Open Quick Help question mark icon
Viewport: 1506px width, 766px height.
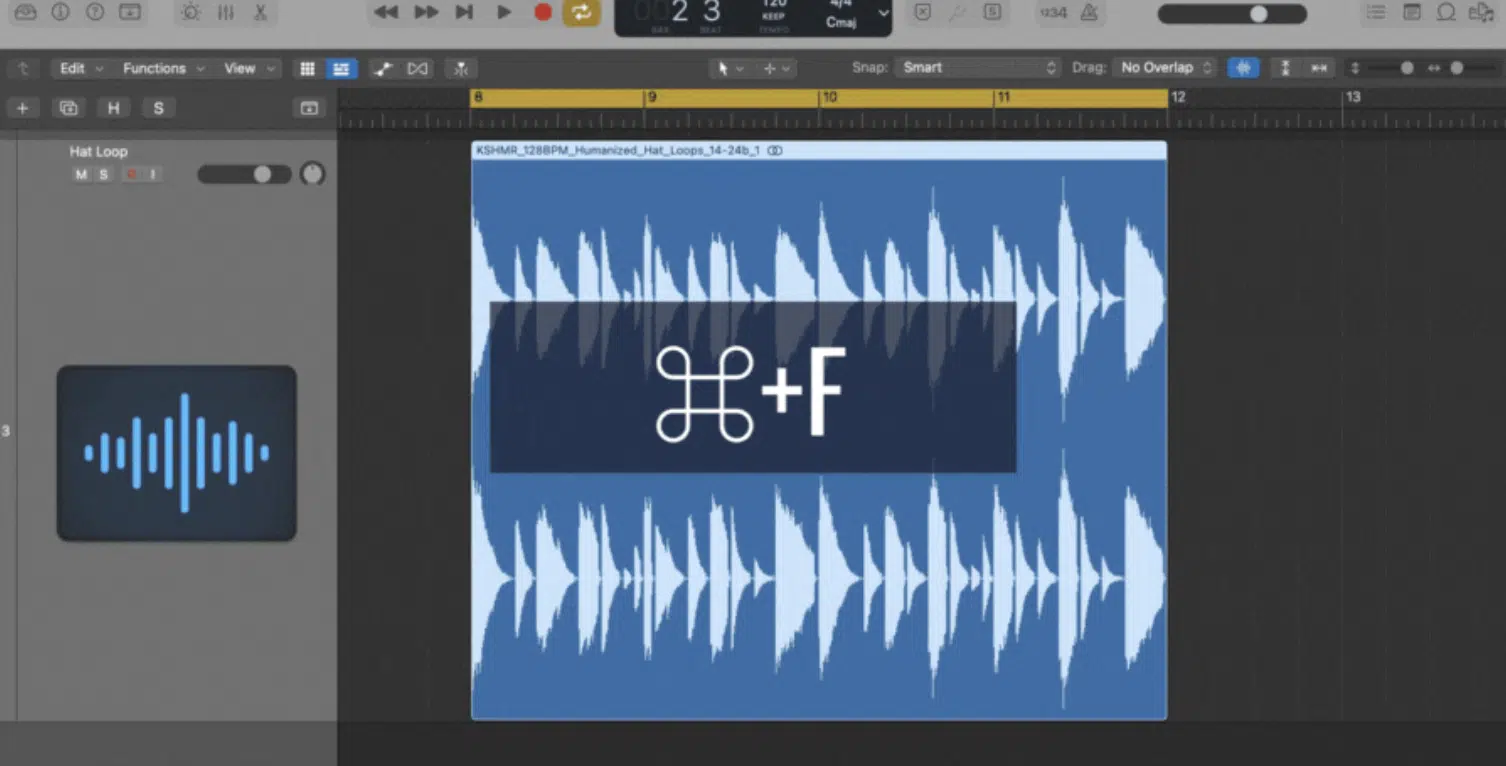point(95,12)
